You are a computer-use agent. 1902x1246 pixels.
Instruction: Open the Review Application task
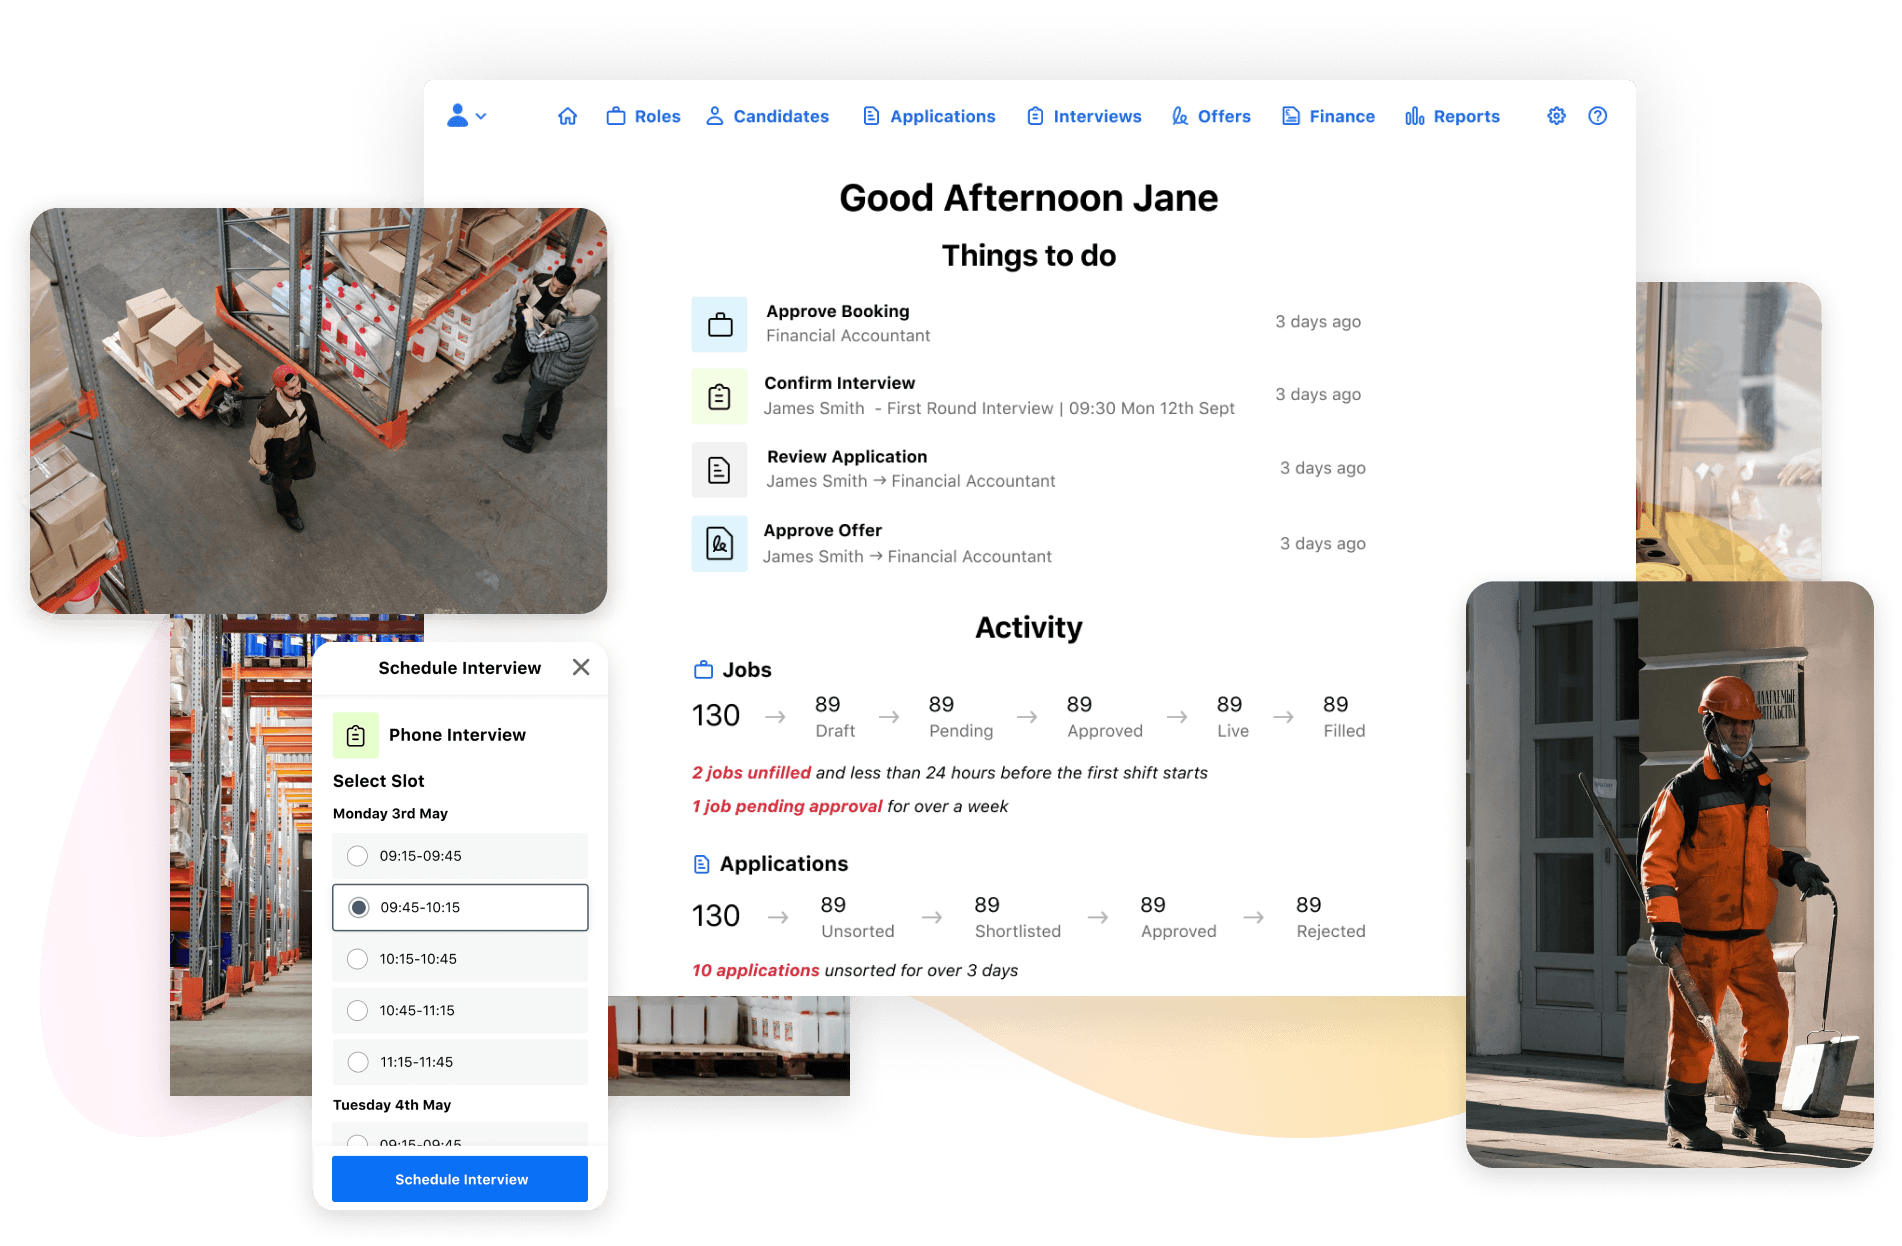point(1028,470)
